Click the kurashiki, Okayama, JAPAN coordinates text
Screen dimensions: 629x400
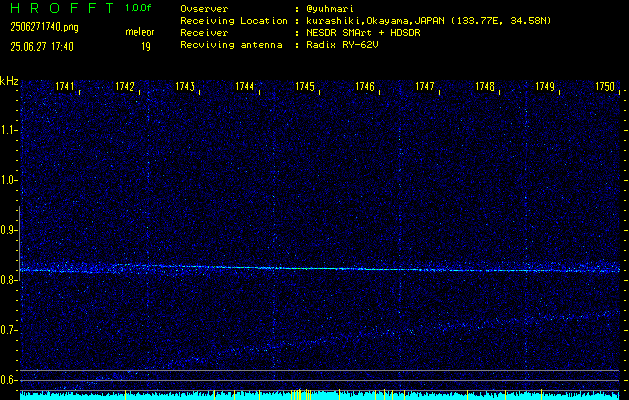click(428, 21)
